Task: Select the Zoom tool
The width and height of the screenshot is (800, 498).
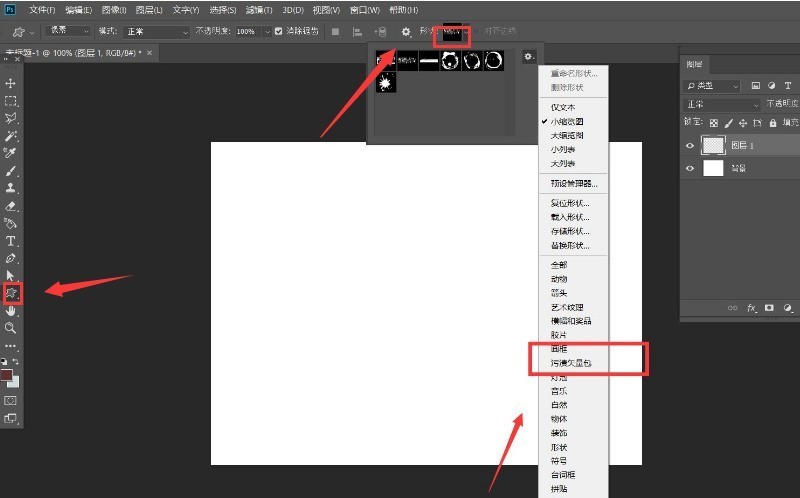Action: coord(10,328)
